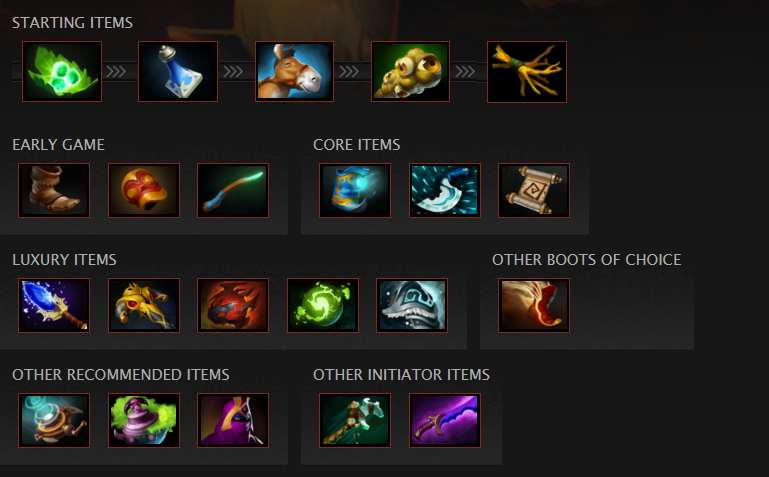
Task: Choose the Shadow Blade purple dagger icon
Action: pyautogui.click(x=445, y=420)
